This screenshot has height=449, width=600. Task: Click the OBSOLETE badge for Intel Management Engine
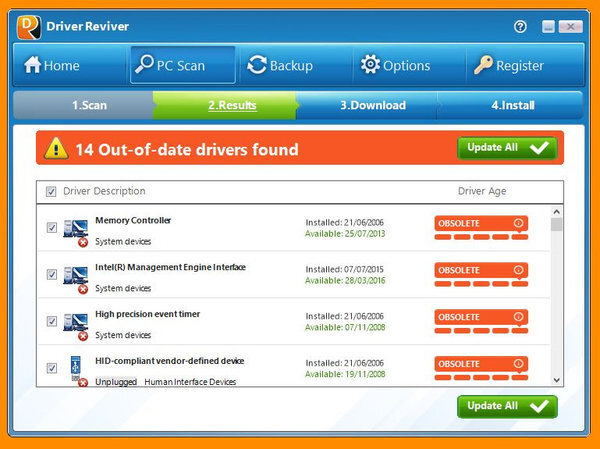tap(481, 270)
